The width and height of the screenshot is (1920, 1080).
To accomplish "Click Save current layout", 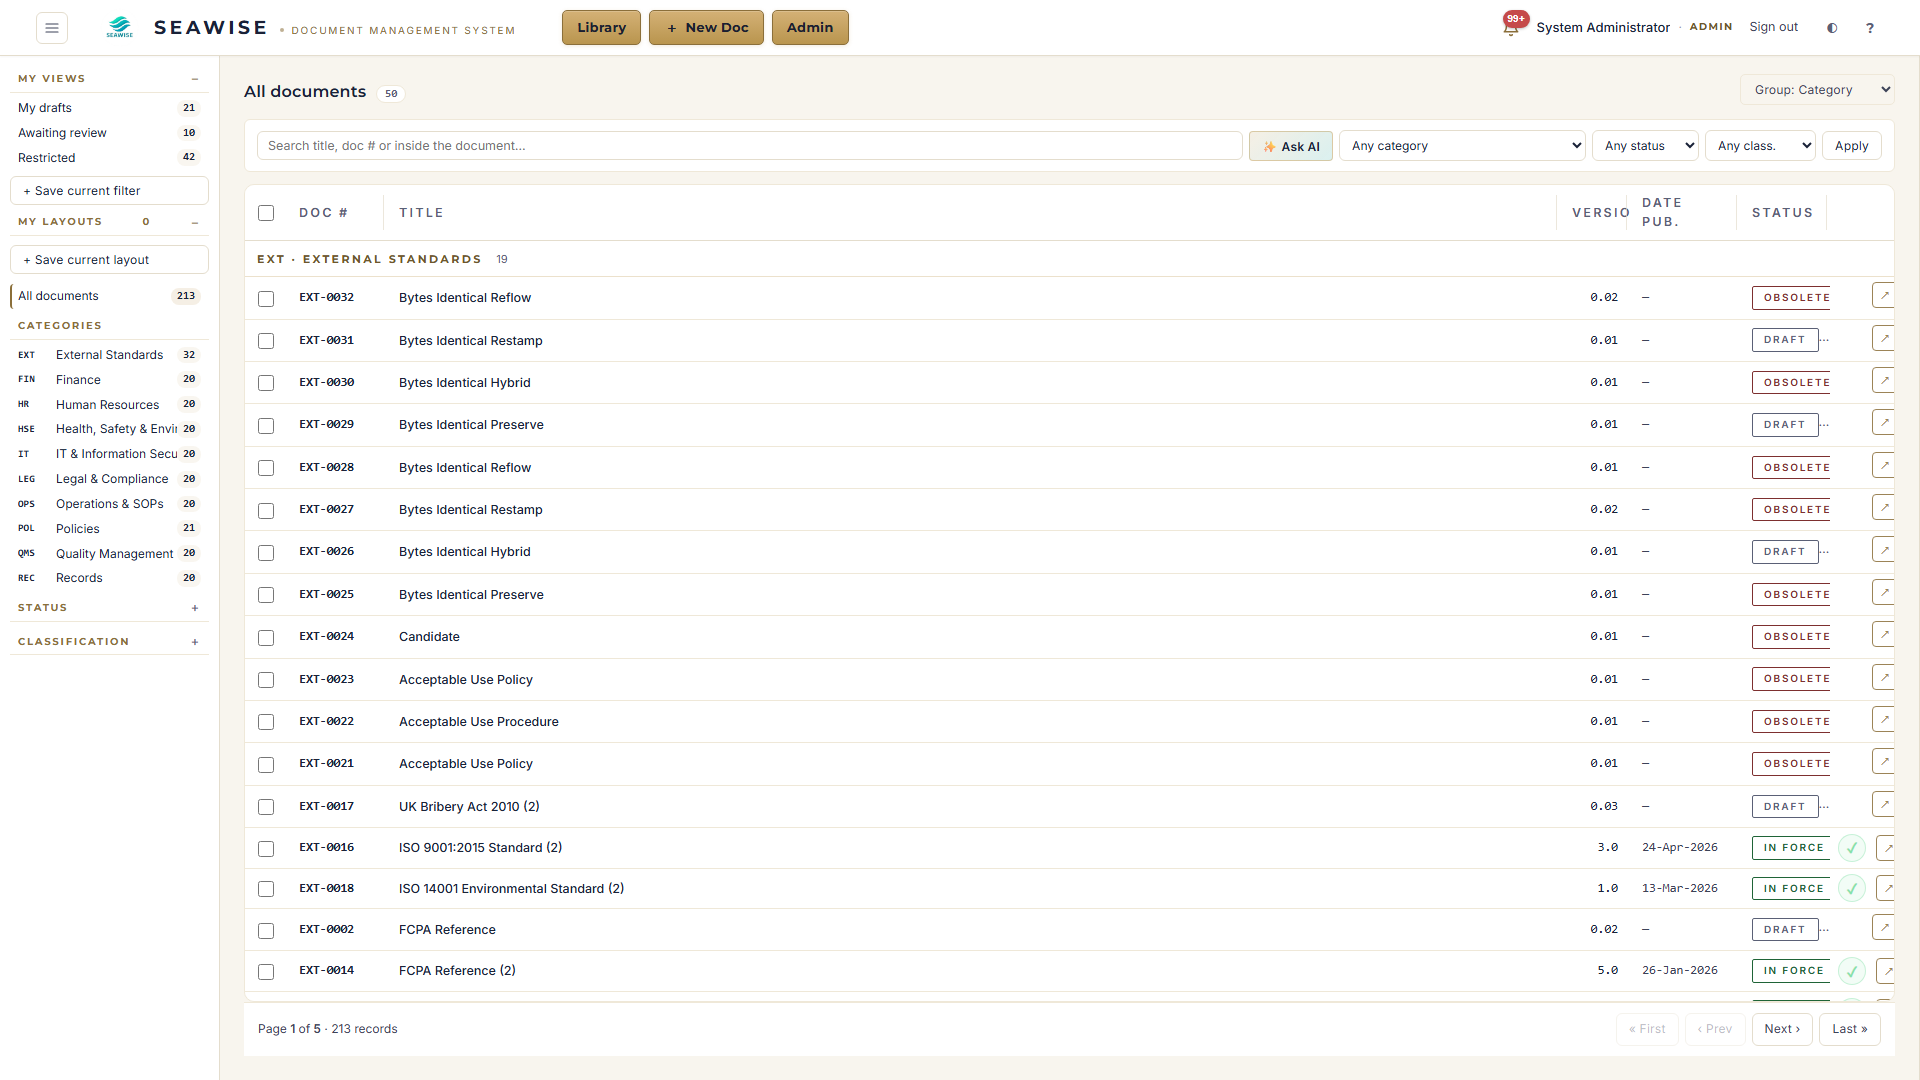I will coord(109,260).
